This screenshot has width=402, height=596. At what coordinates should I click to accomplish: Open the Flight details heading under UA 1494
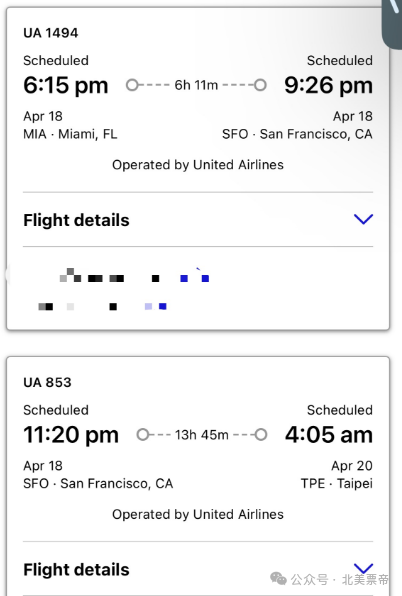(76, 220)
